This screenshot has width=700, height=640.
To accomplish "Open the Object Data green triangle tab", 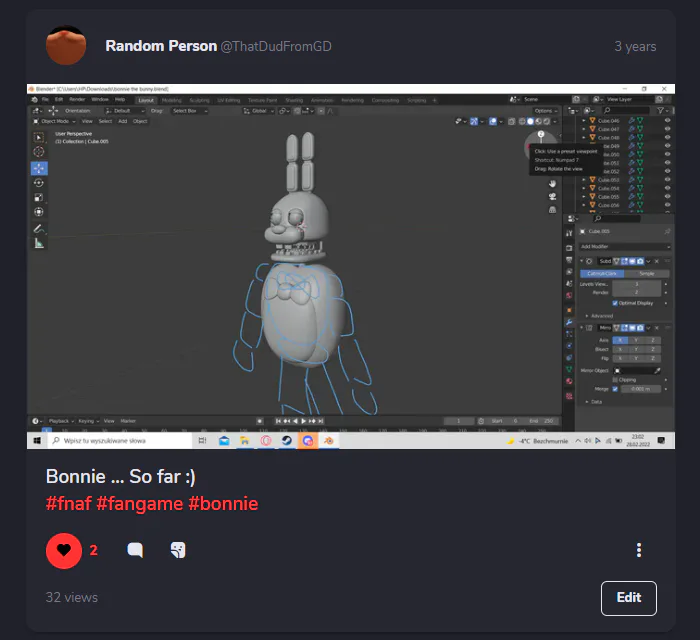I will pyautogui.click(x=569, y=369).
